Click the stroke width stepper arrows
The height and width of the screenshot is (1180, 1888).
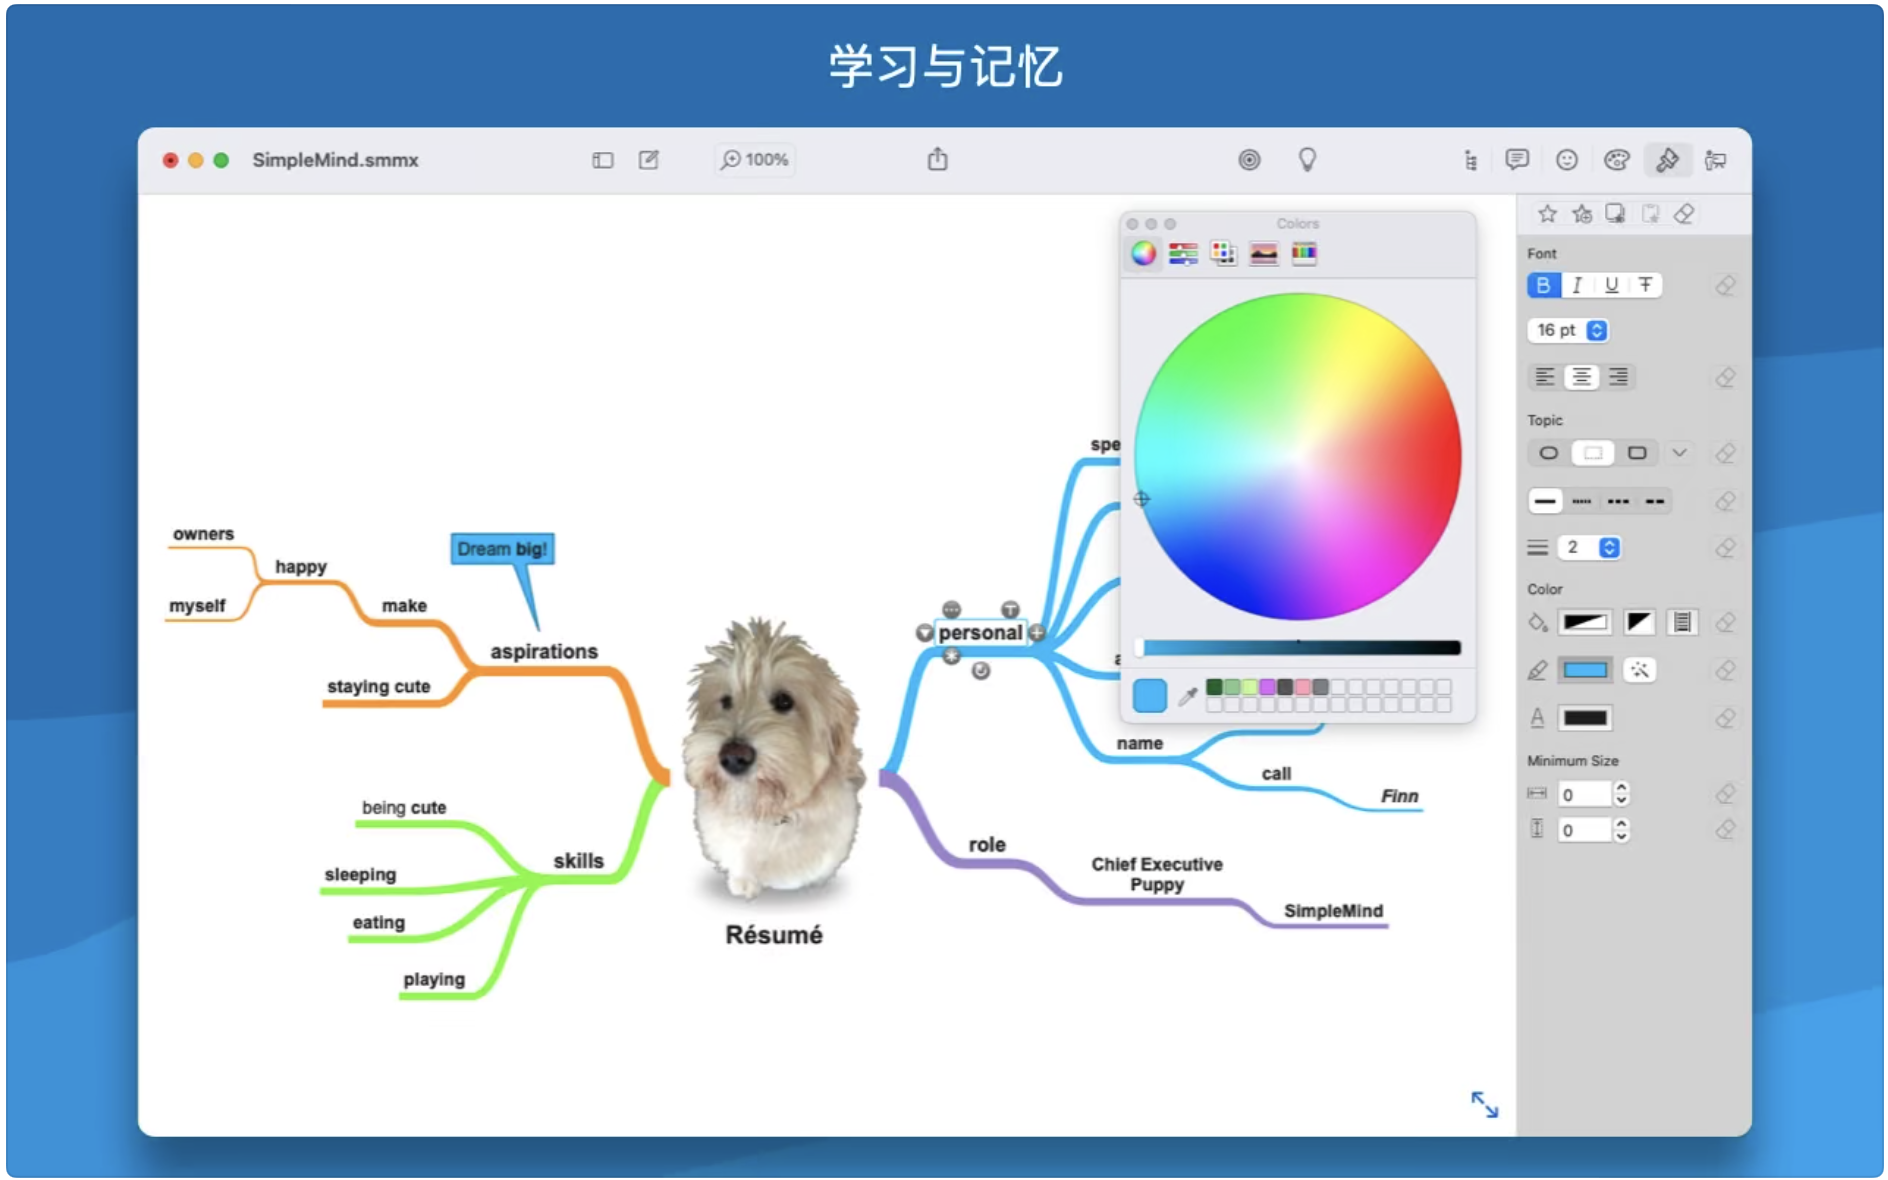[1609, 547]
